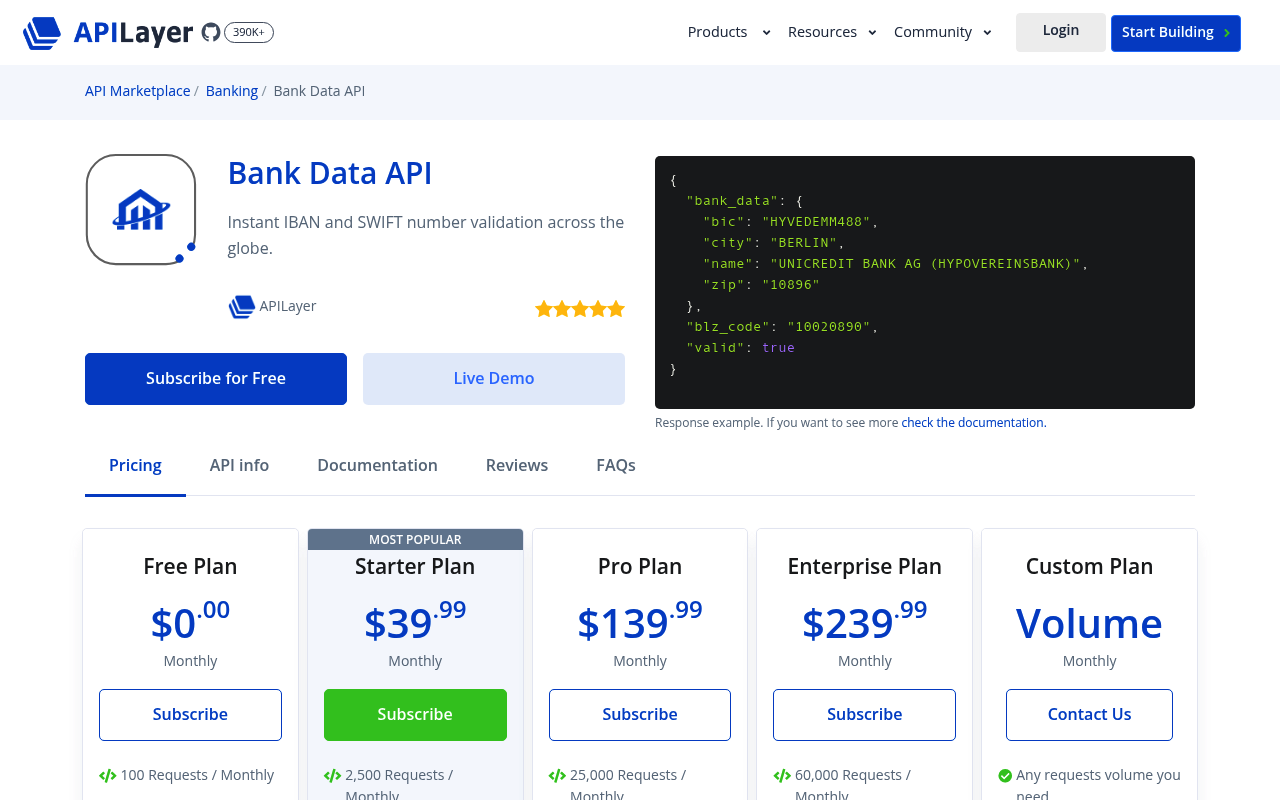Click the APILayer provider icon
This screenshot has height=800, width=1280.
tap(241, 307)
